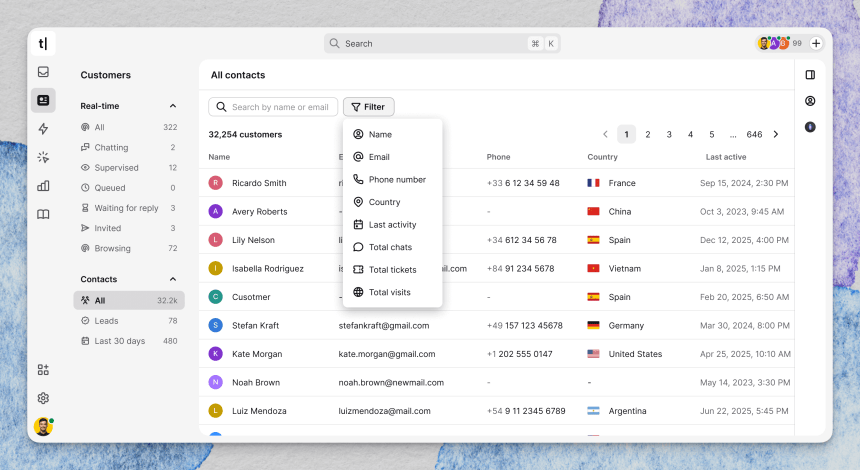Click the Argentina flag icon
The image size is (860, 470).
click(x=593, y=411)
